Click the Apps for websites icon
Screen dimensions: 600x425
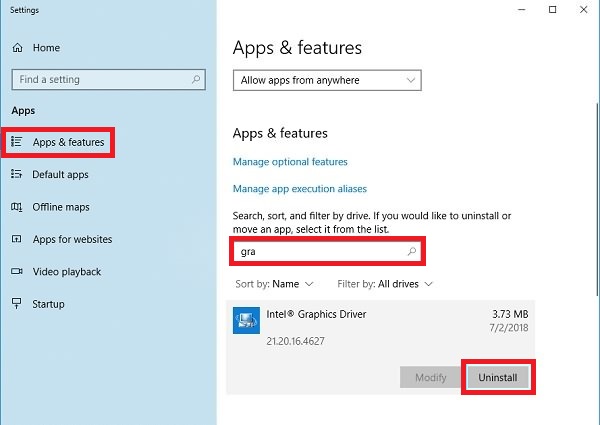pyautogui.click(x=17, y=240)
